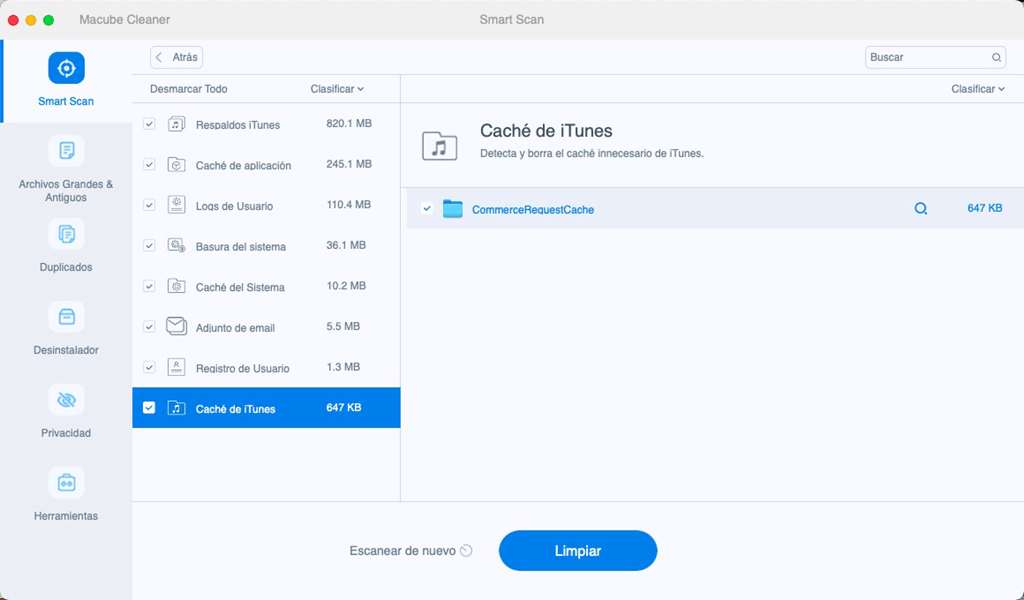Click the Adjunto de email envelope icon
Image resolution: width=1024 pixels, height=600 pixels.
pyautogui.click(x=176, y=326)
